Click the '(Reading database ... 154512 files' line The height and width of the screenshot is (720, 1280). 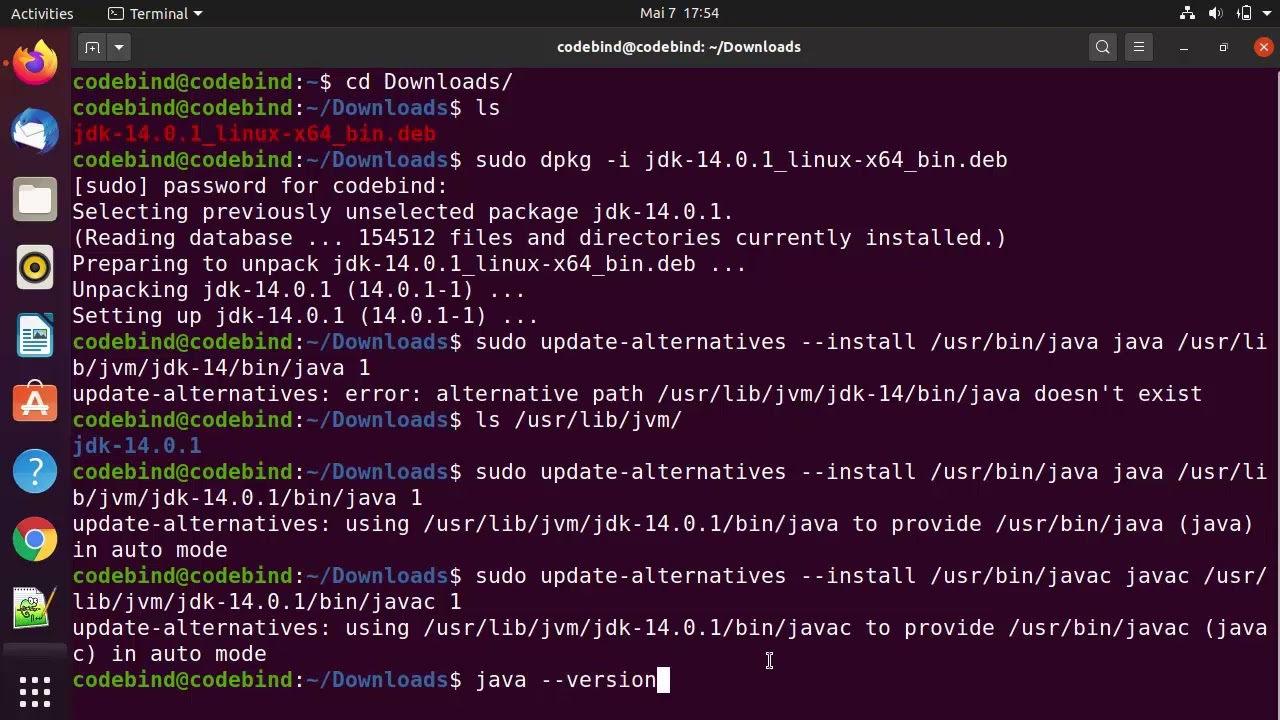[x=539, y=238]
